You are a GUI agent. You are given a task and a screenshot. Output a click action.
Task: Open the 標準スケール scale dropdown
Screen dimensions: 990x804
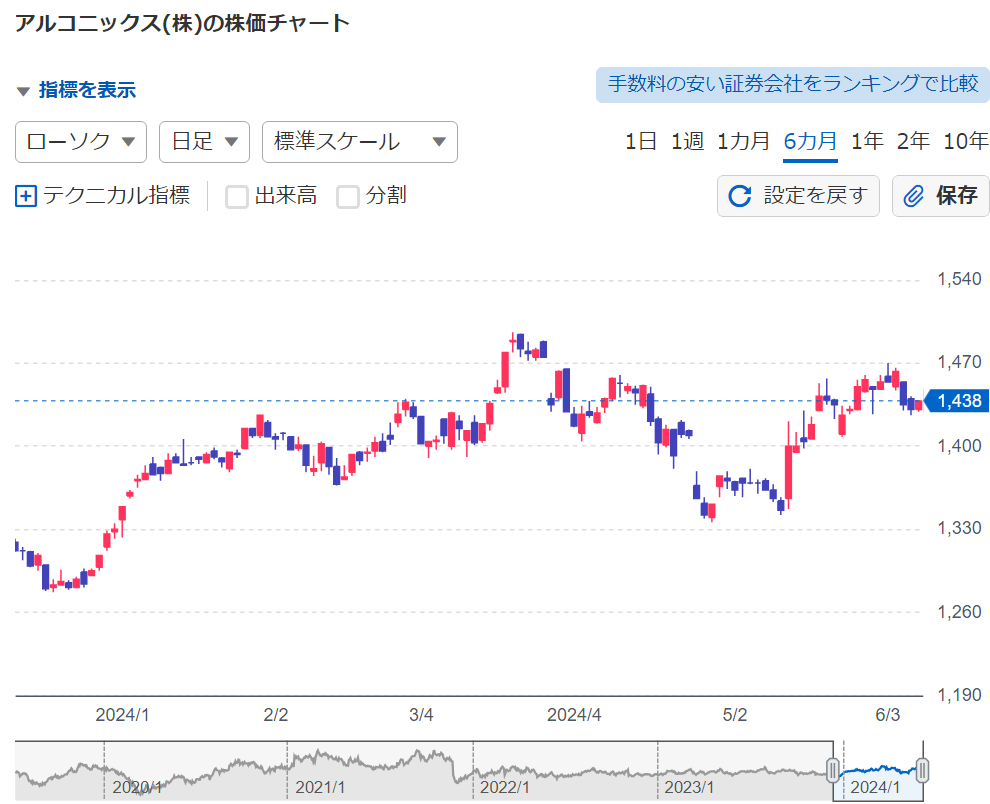click(x=360, y=142)
